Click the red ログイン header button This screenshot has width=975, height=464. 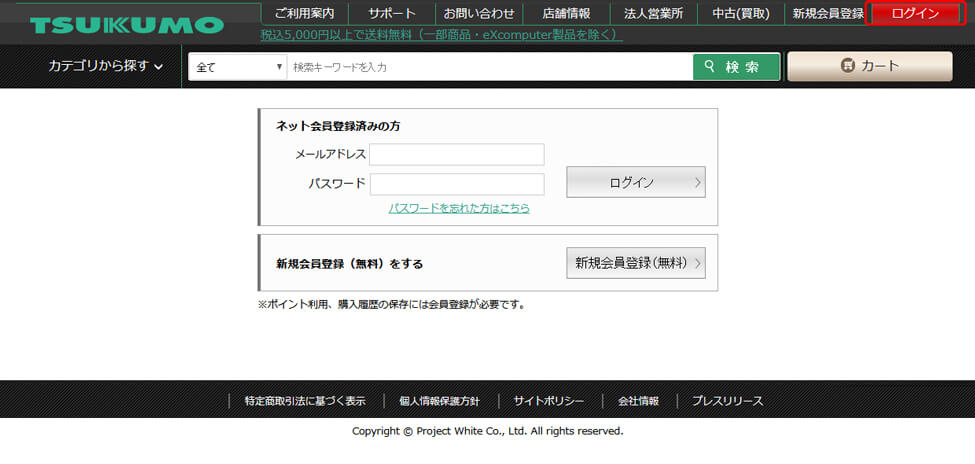[915, 13]
